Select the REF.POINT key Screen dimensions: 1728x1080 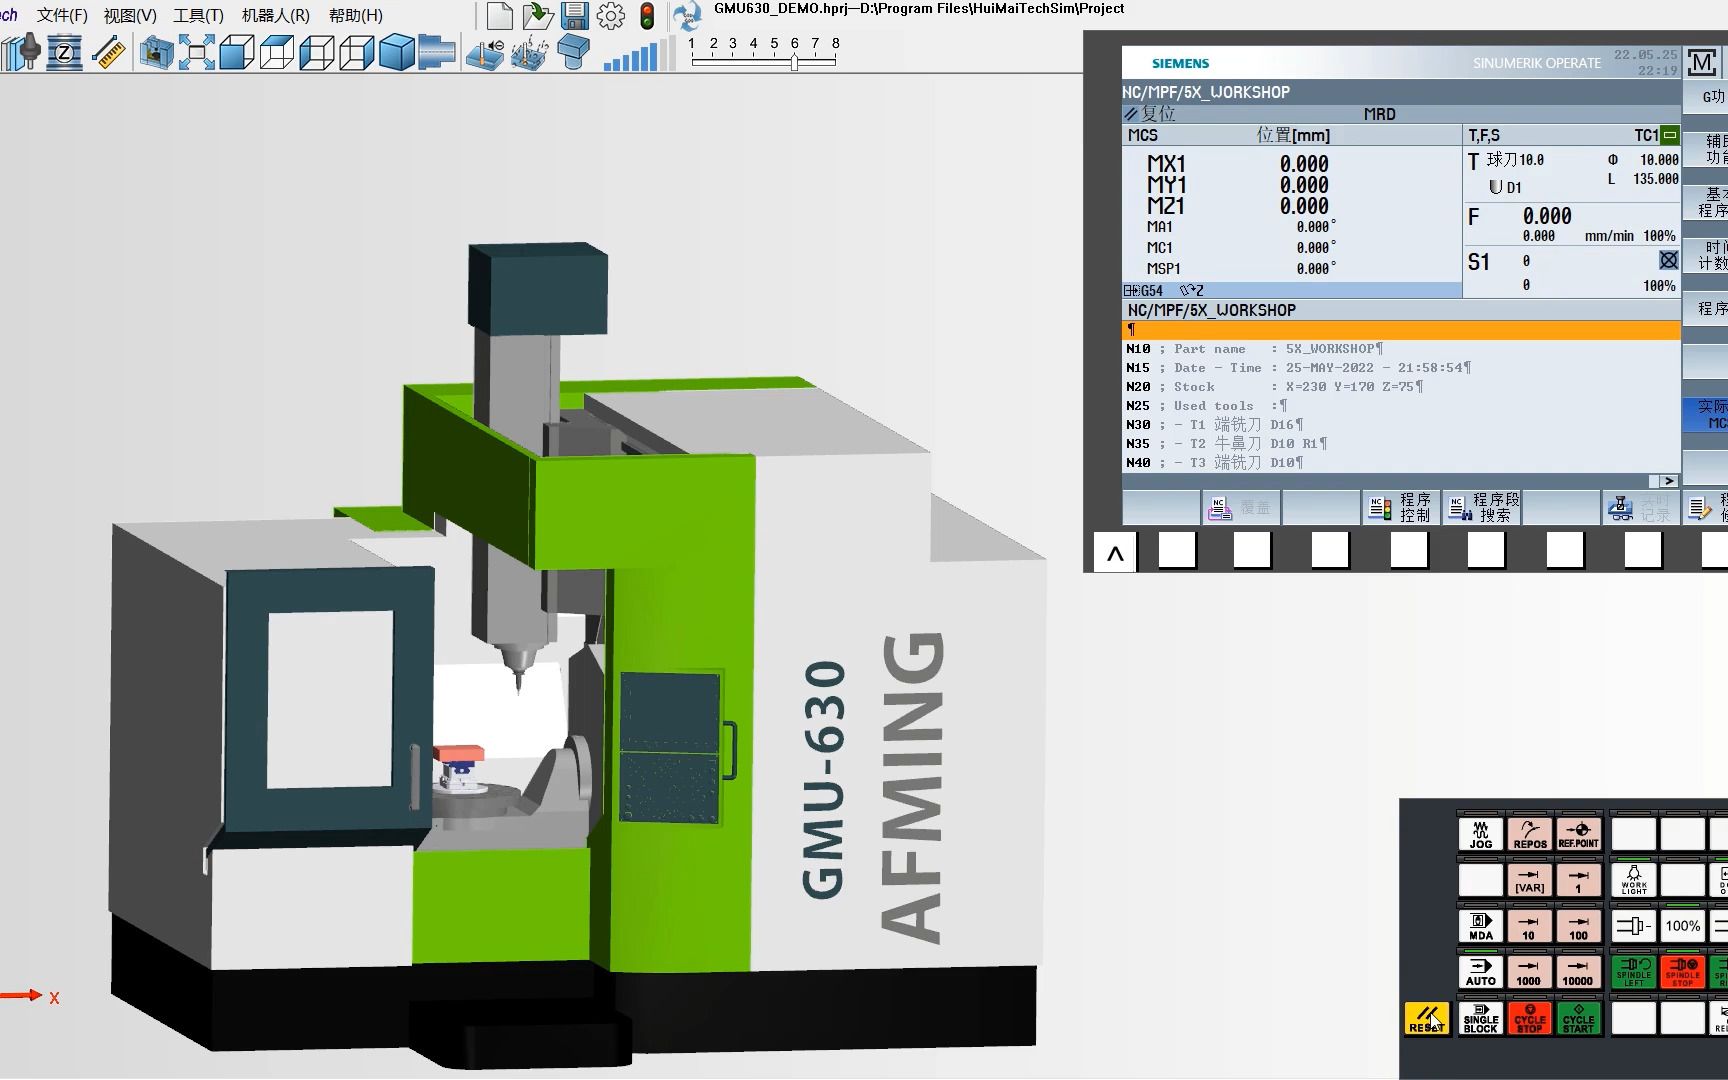(x=1579, y=834)
